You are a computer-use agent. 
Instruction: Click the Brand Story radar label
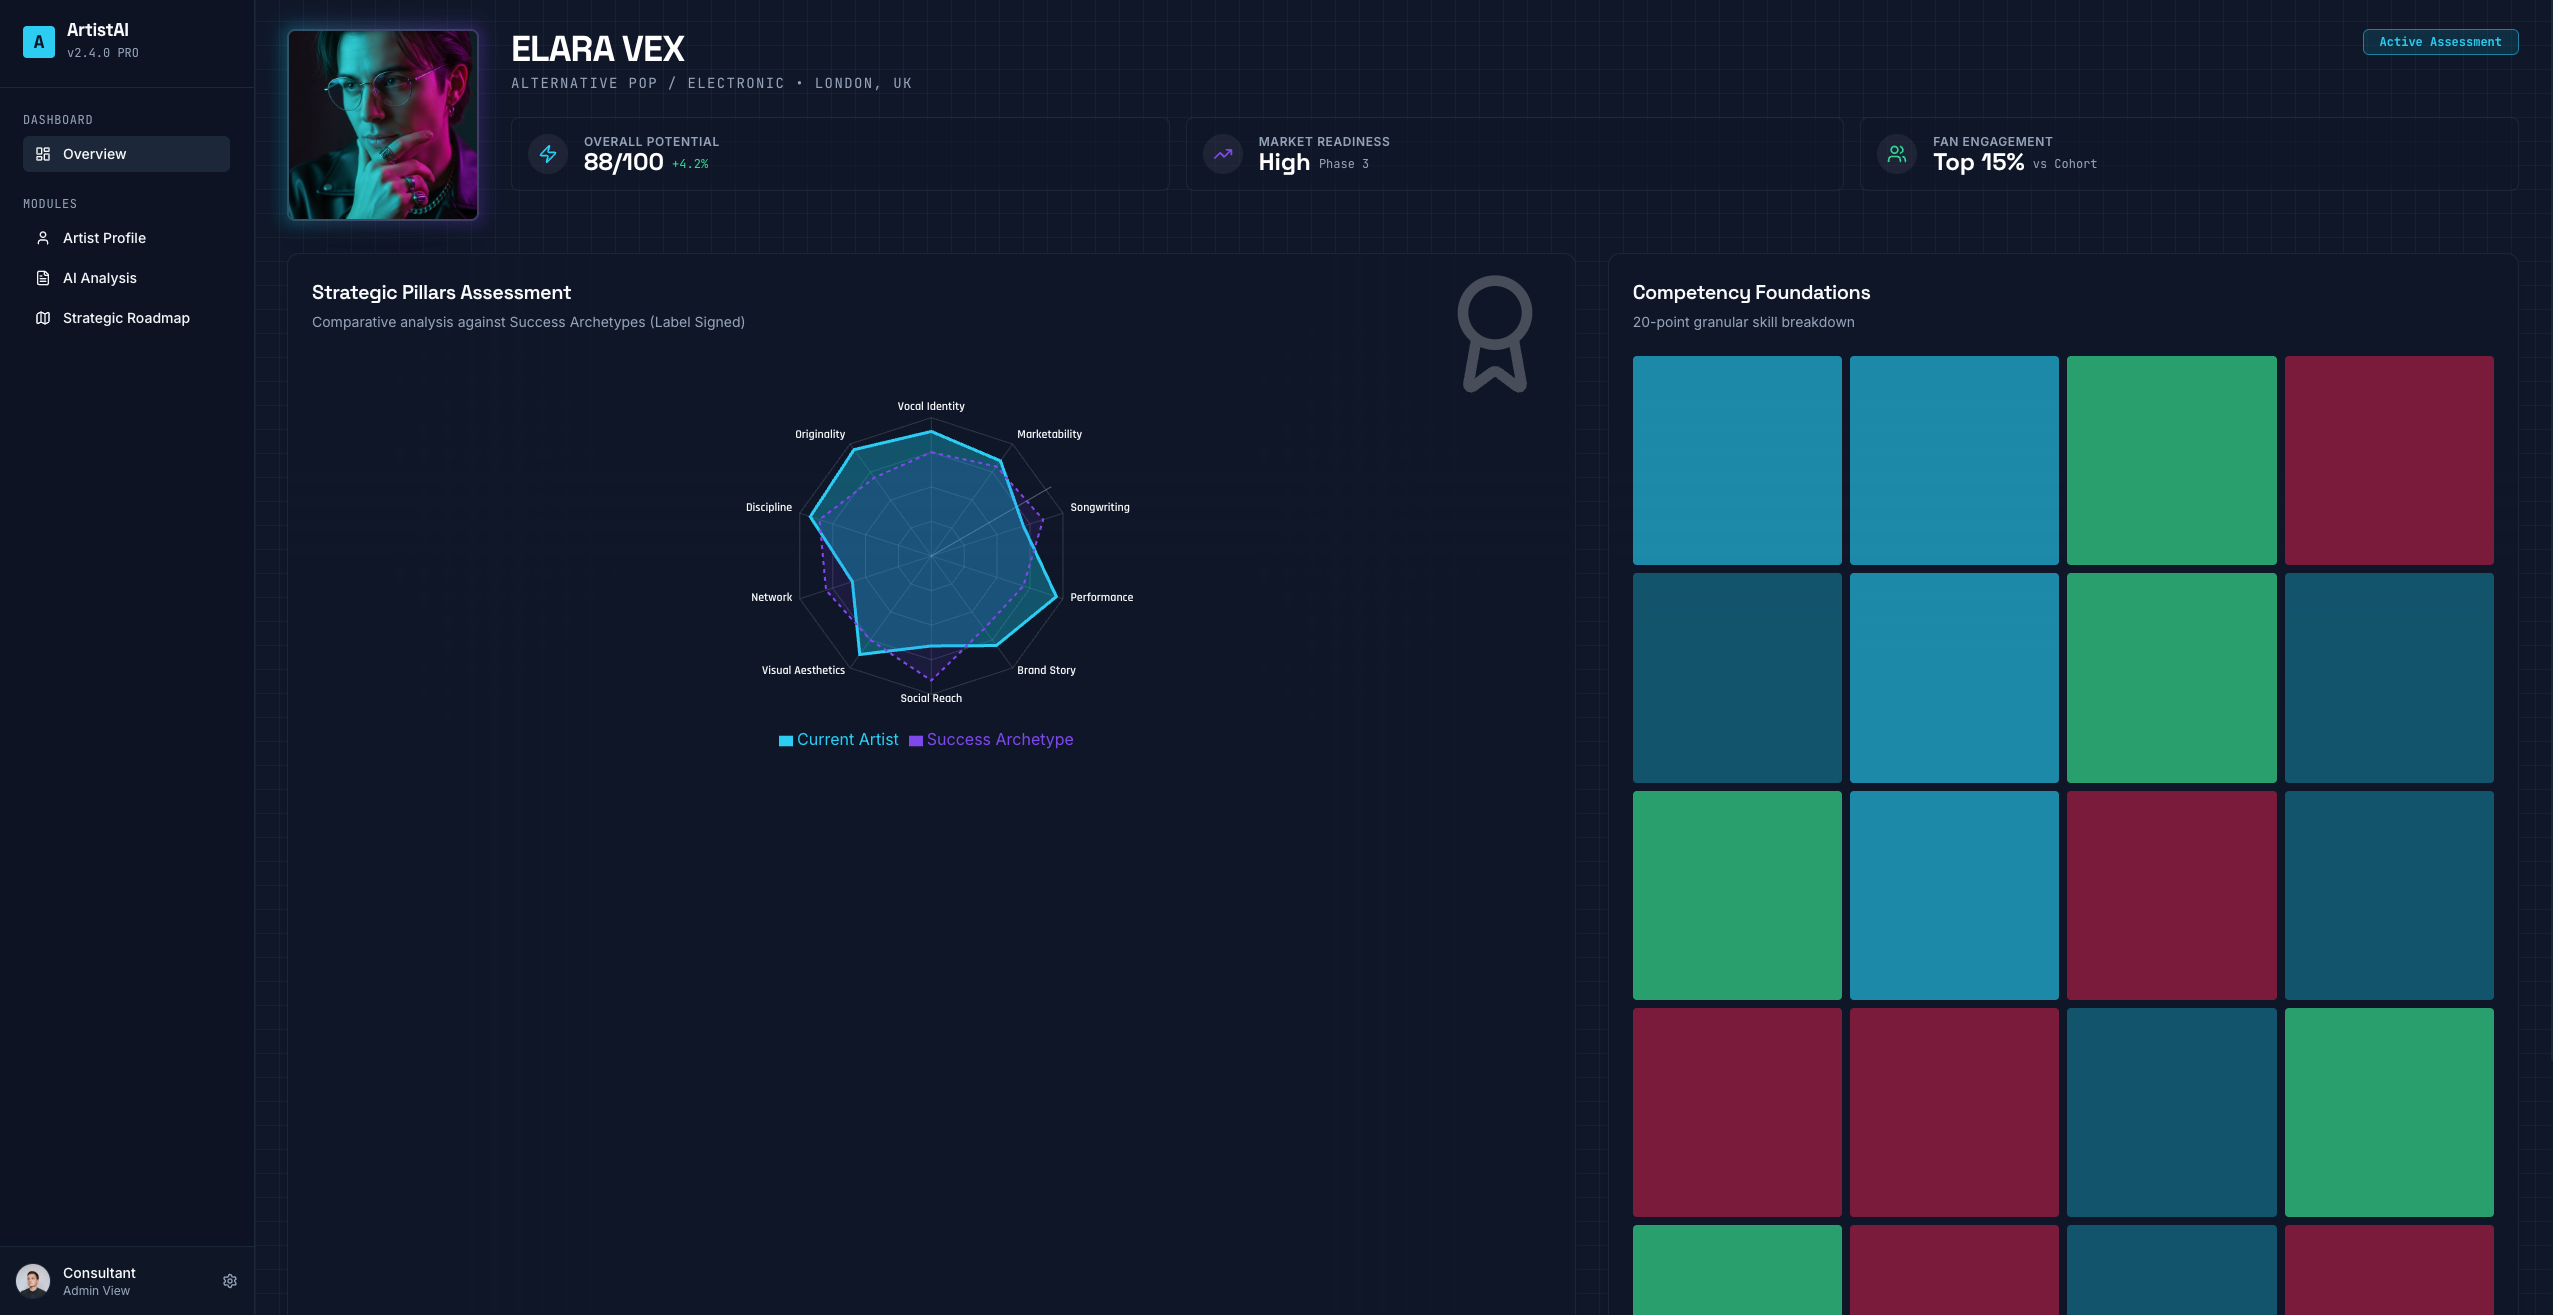tap(1046, 670)
